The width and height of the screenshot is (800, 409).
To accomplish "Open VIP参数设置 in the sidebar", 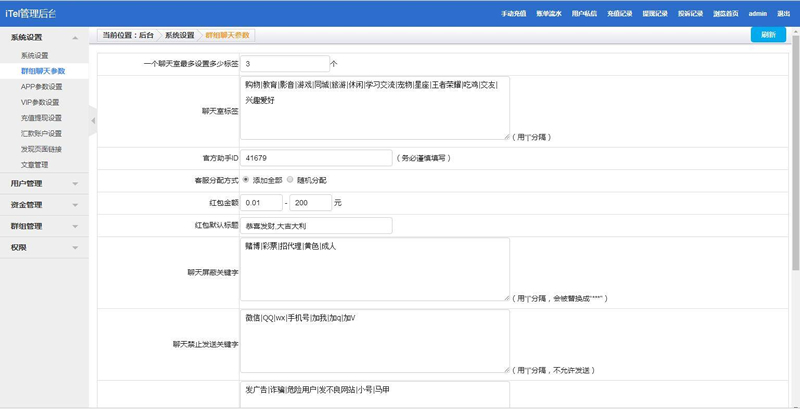I will pyautogui.click(x=40, y=102).
